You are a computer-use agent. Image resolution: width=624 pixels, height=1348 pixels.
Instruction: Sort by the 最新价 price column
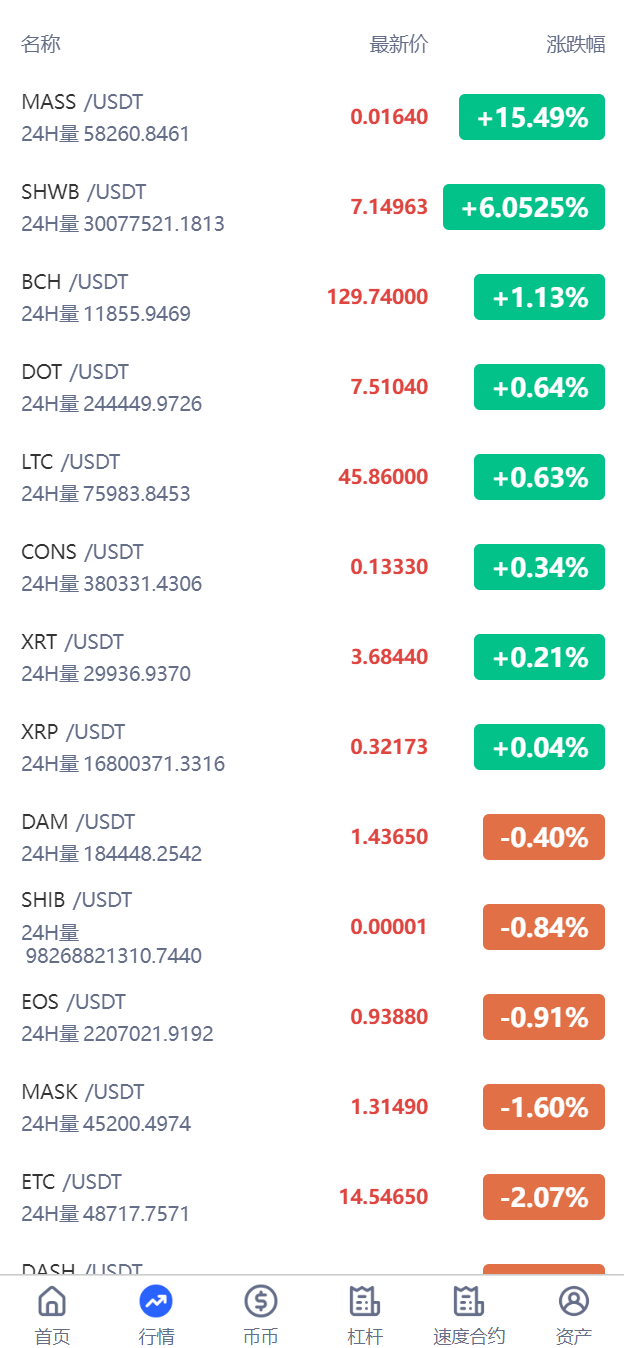(398, 44)
